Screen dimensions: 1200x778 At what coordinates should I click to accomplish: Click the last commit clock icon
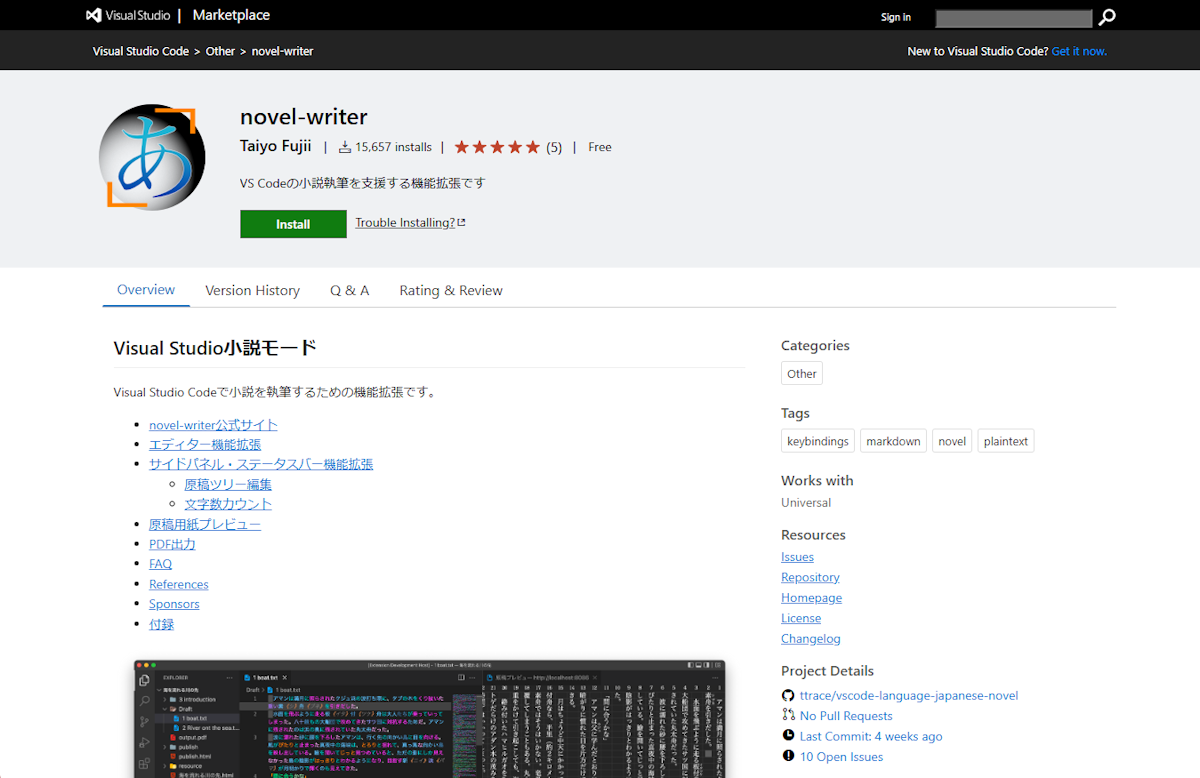pos(788,736)
